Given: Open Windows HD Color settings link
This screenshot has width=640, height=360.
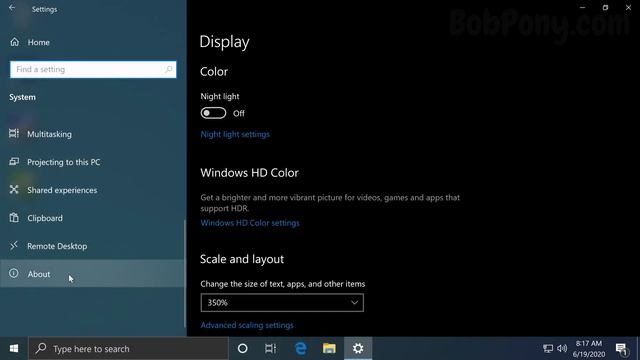Looking at the screenshot, I should [250, 223].
